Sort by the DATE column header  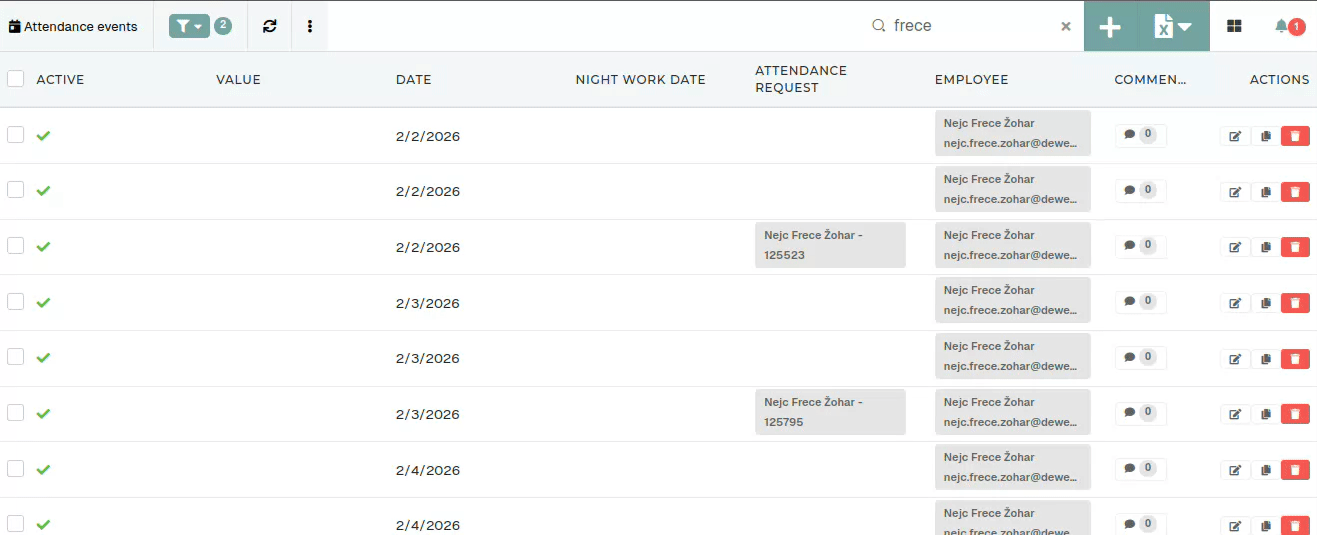414,79
